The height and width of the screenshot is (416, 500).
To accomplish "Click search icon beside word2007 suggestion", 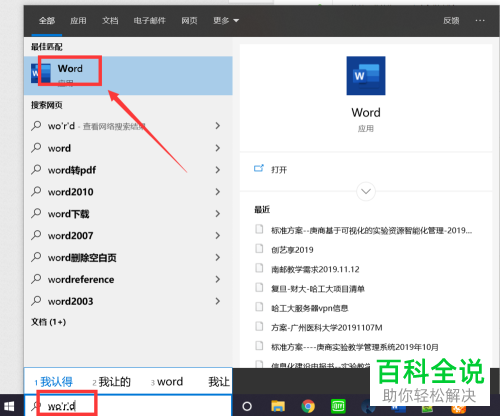I will pyautogui.click(x=36, y=235).
